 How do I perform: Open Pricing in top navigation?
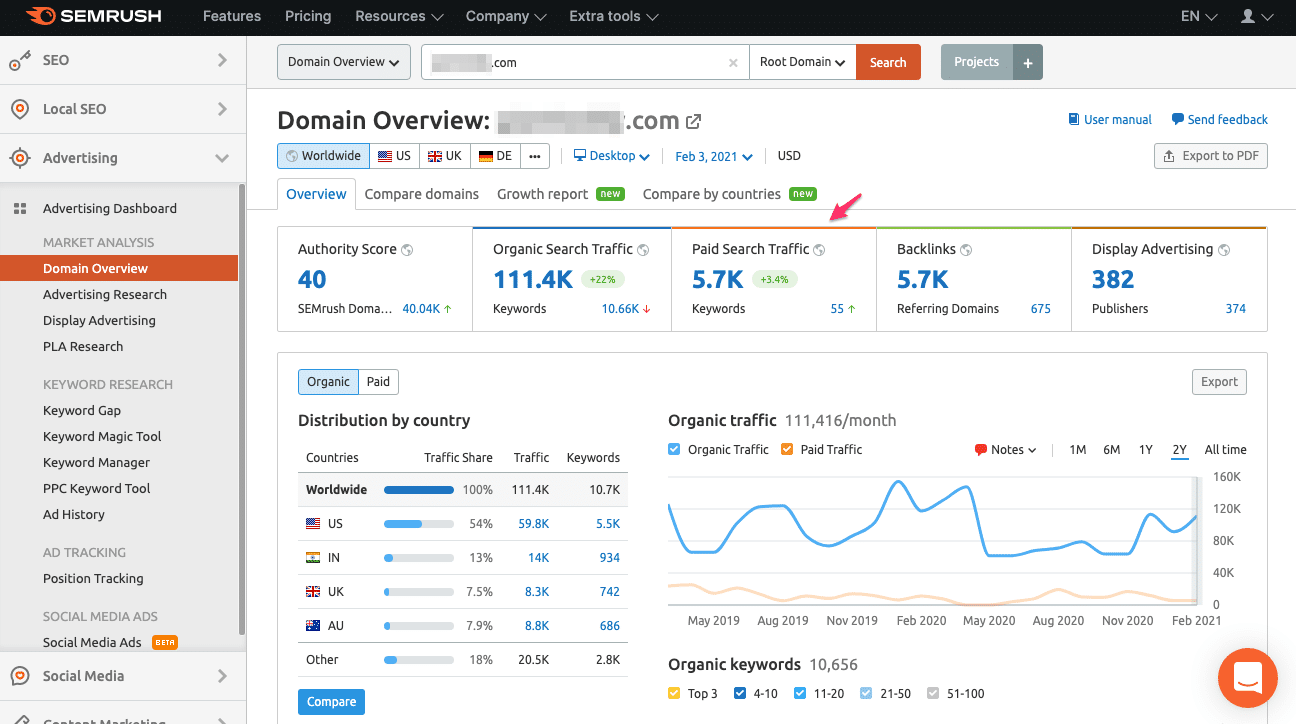point(308,17)
